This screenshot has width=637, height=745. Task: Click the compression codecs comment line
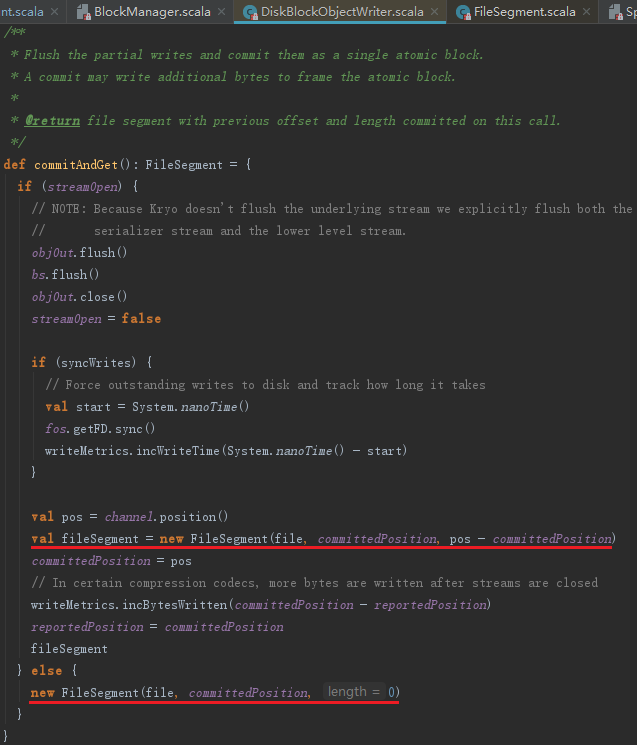314,583
